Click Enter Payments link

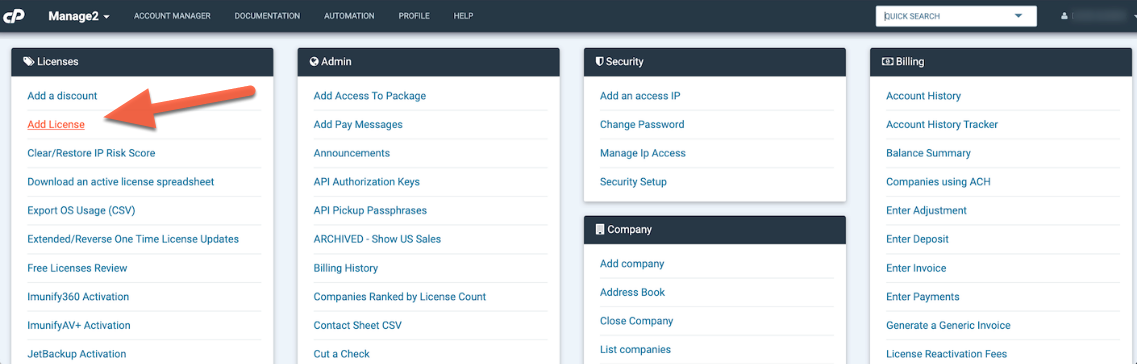click(923, 297)
